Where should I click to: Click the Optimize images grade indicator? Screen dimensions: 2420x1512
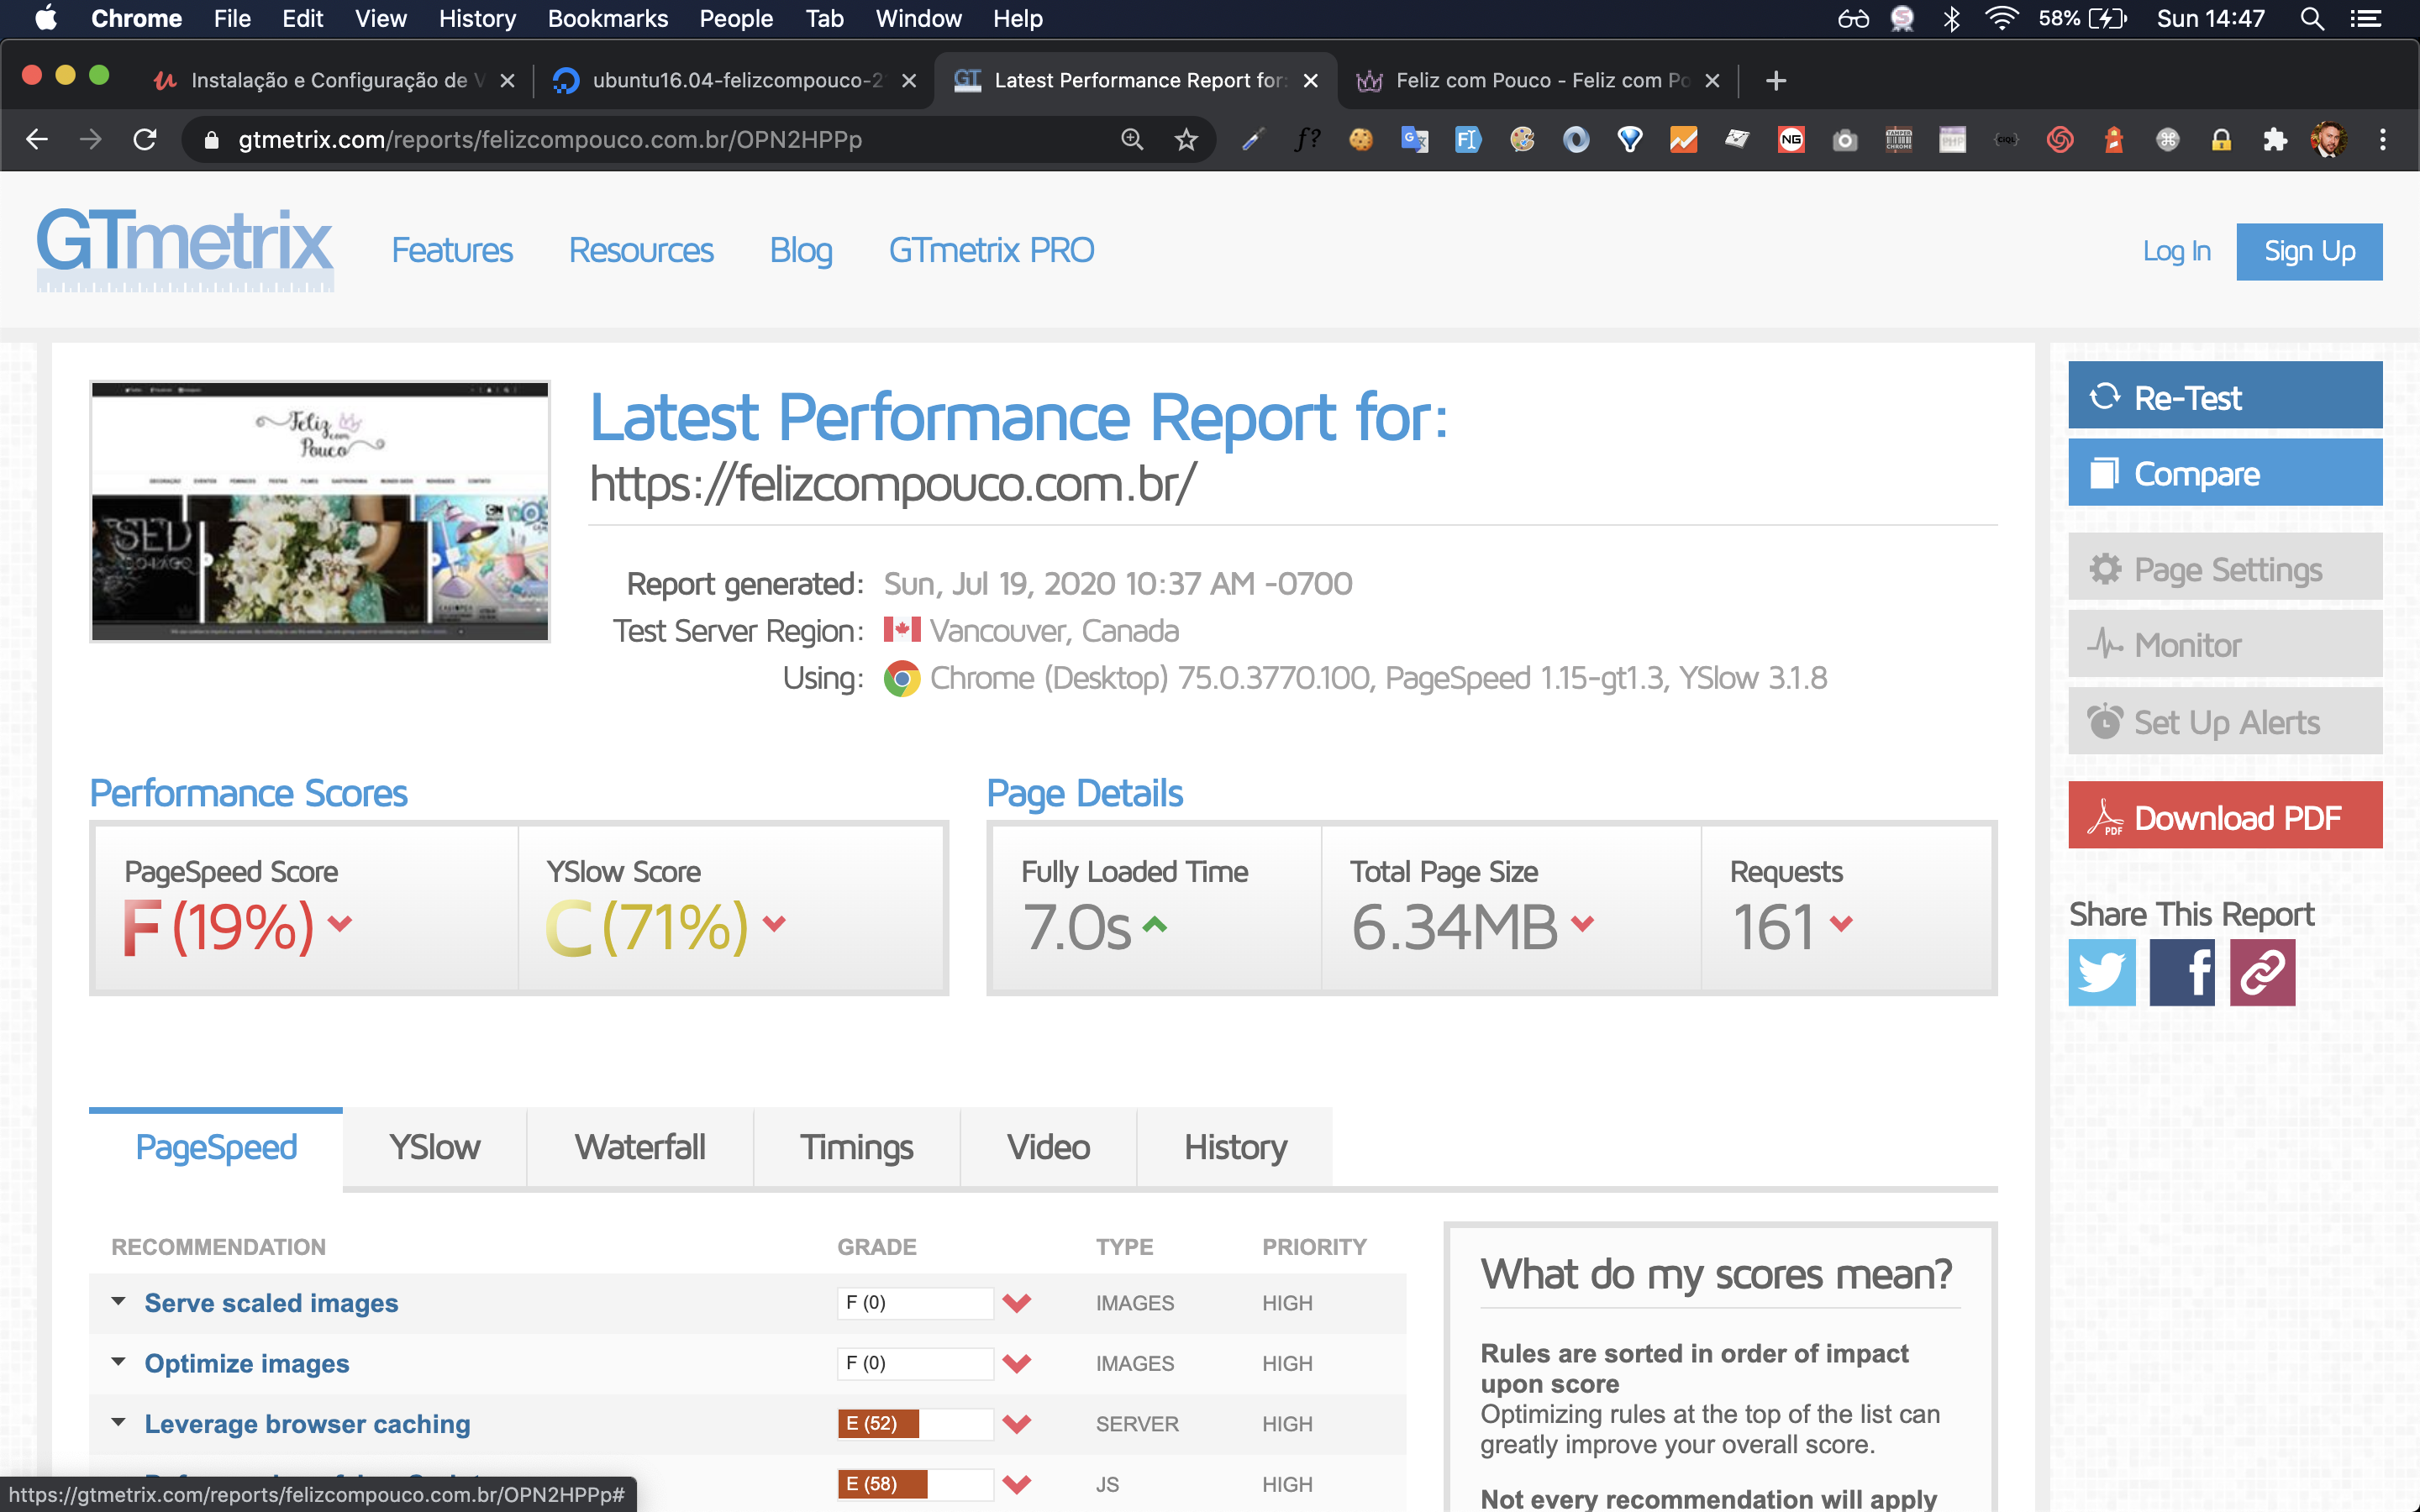(915, 1363)
